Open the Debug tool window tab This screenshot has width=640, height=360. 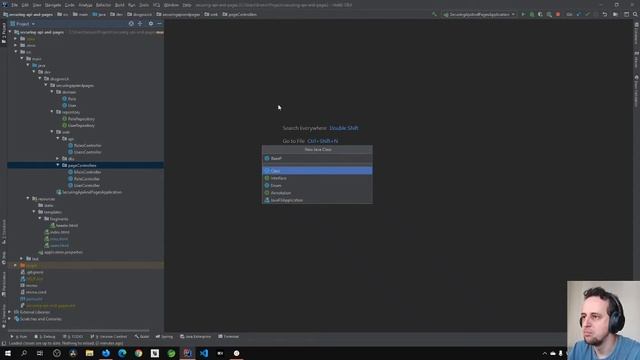pyautogui.click(x=45, y=337)
